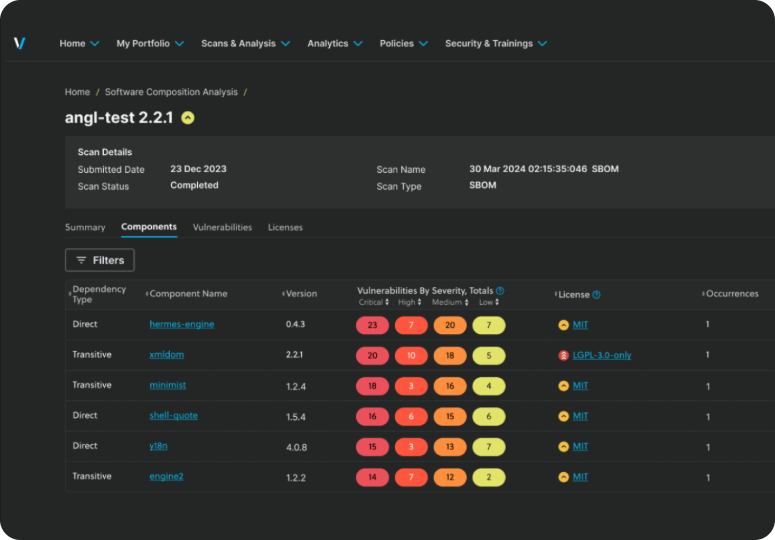Click the scan name 30 Mar 2024 value

(x=544, y=169)
